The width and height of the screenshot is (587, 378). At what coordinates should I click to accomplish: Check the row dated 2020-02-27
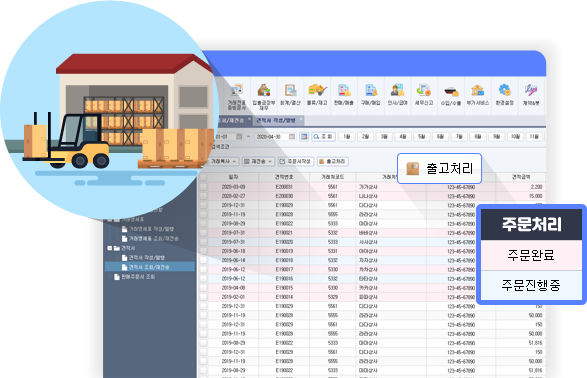point(203,196)
